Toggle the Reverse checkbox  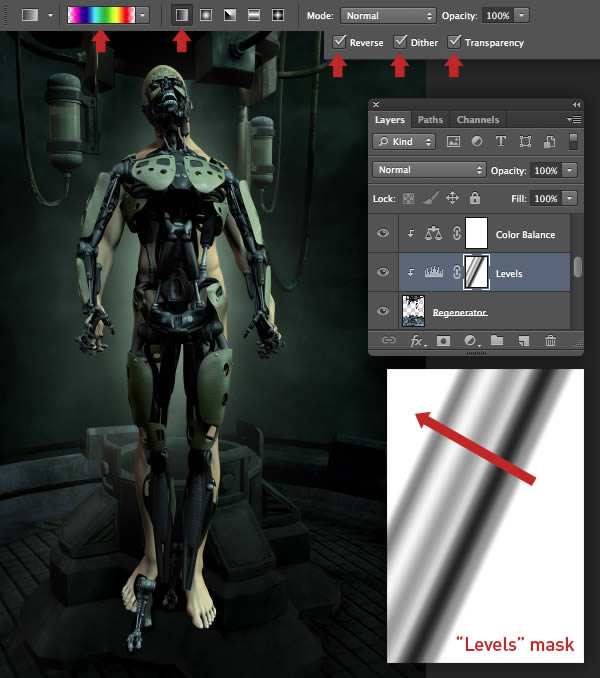(339, 42)
